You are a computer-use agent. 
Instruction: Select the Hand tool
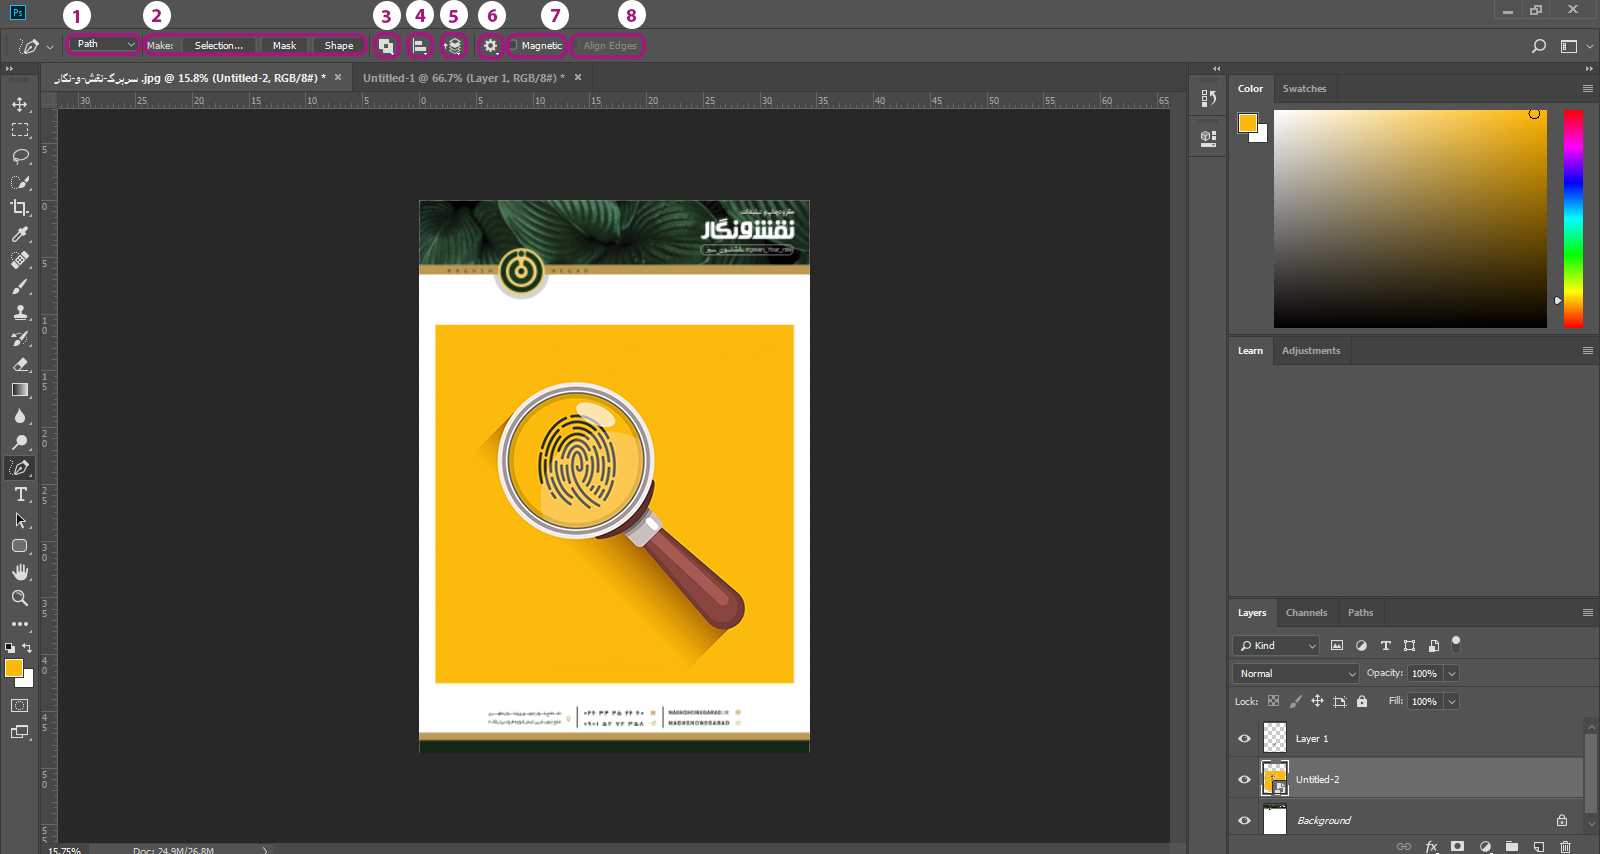[20, 572]
